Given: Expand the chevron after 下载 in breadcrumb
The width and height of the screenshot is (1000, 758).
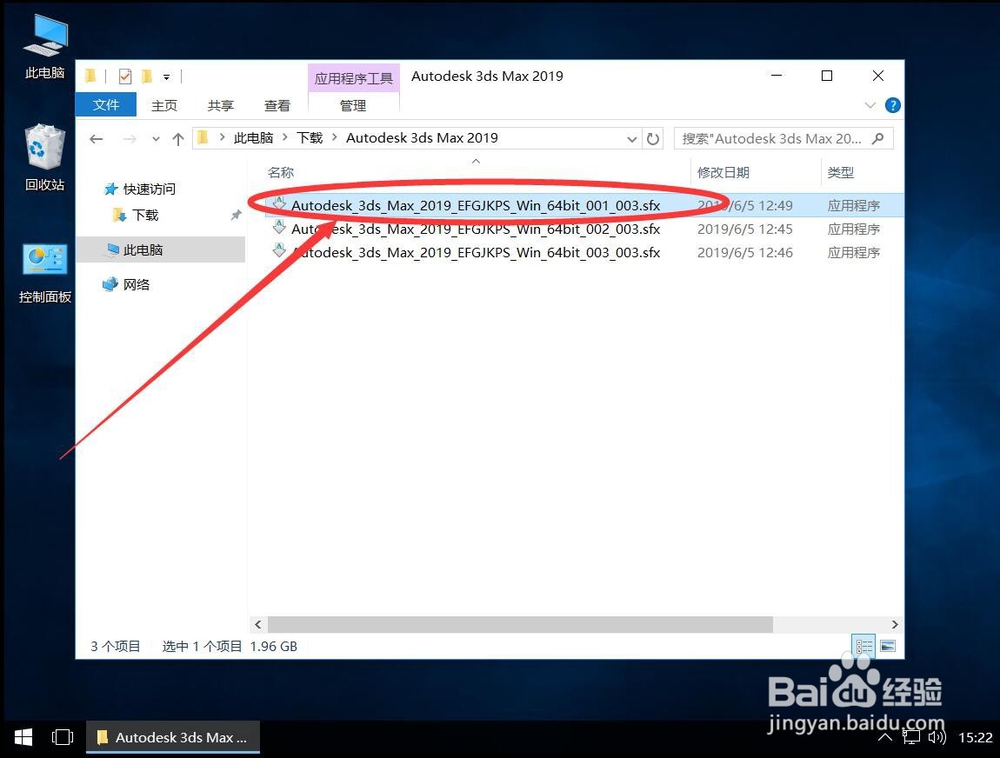Looking at the screenshot, I should (x=334, y=137).
